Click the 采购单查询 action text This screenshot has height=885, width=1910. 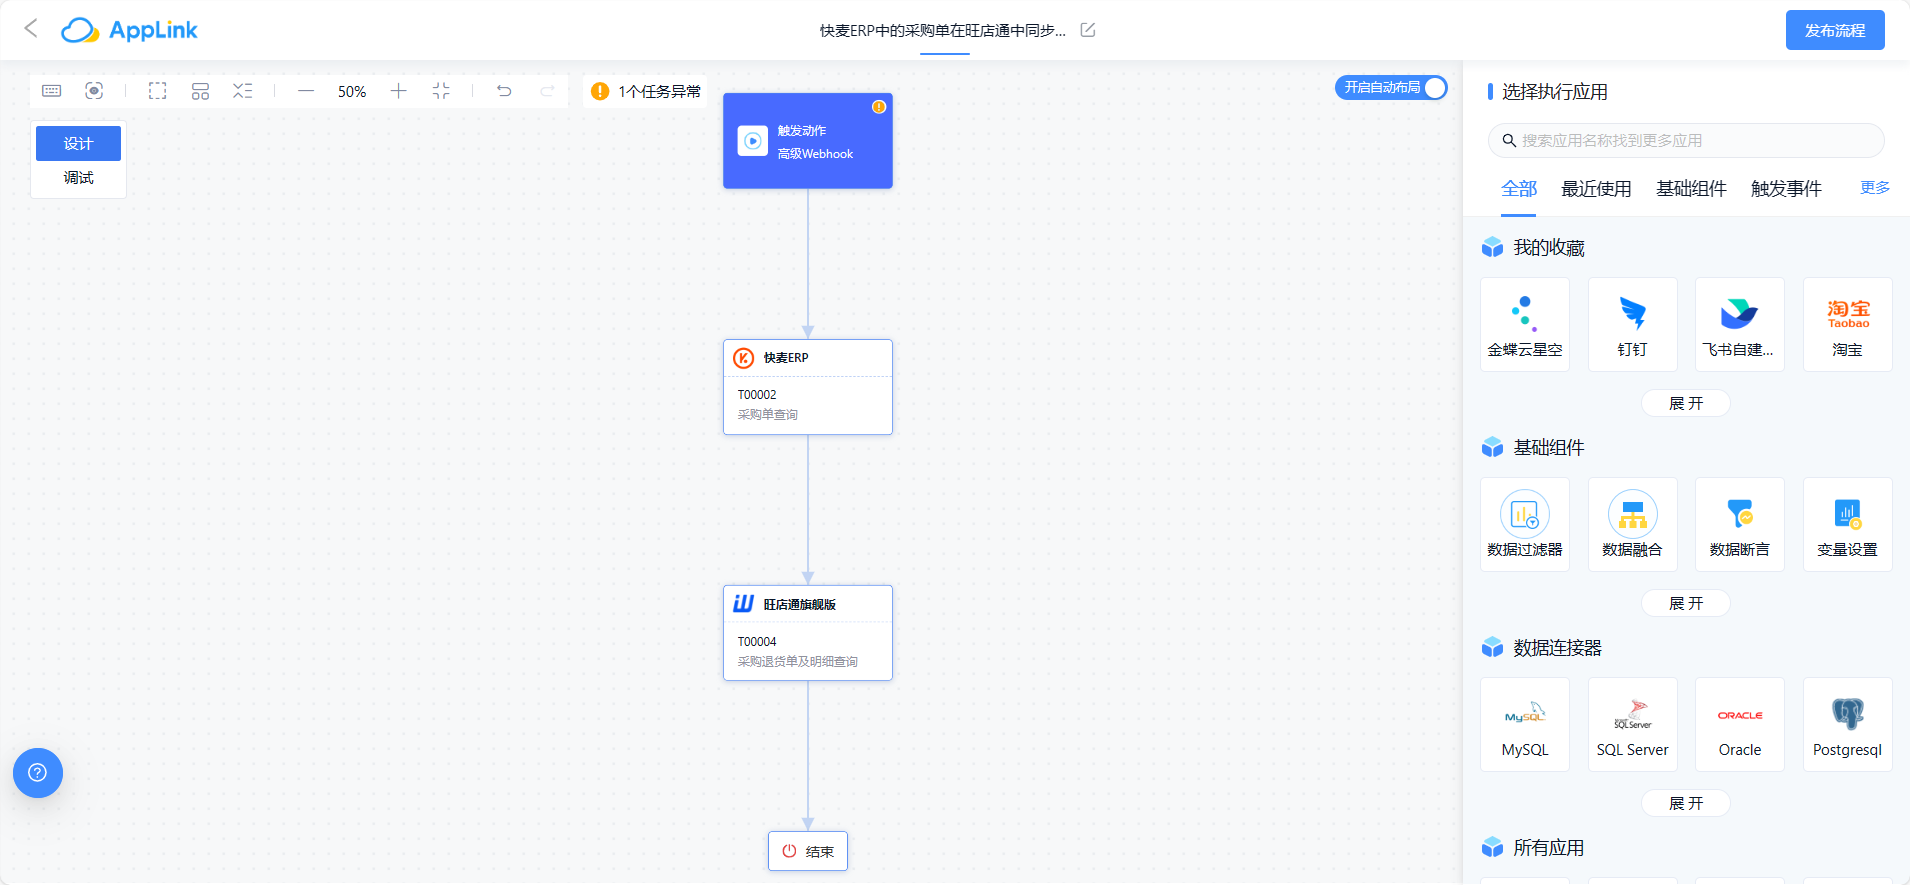tap(768, 415)
